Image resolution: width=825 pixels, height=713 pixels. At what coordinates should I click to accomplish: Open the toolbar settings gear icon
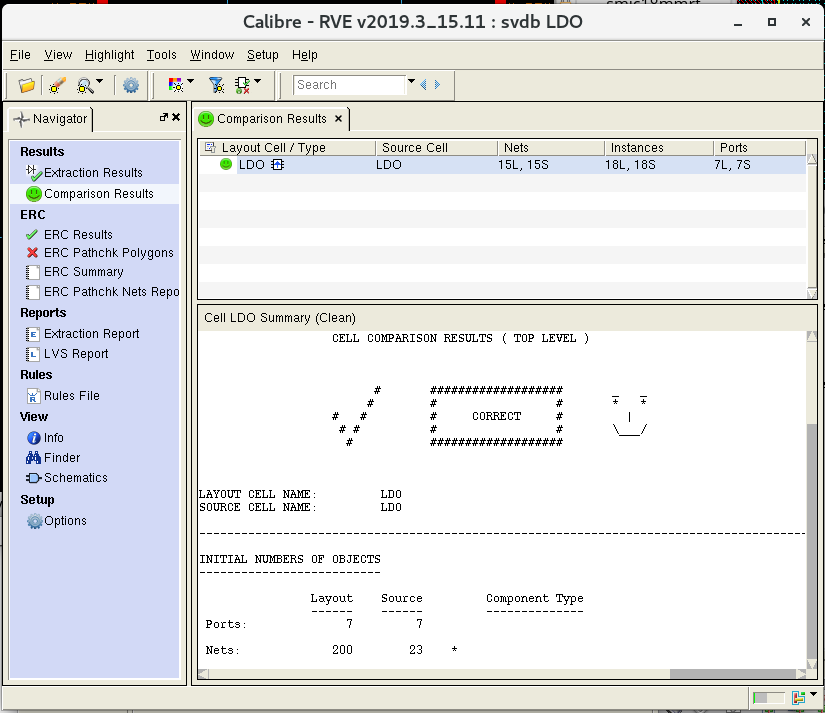[x=130, y=85]
